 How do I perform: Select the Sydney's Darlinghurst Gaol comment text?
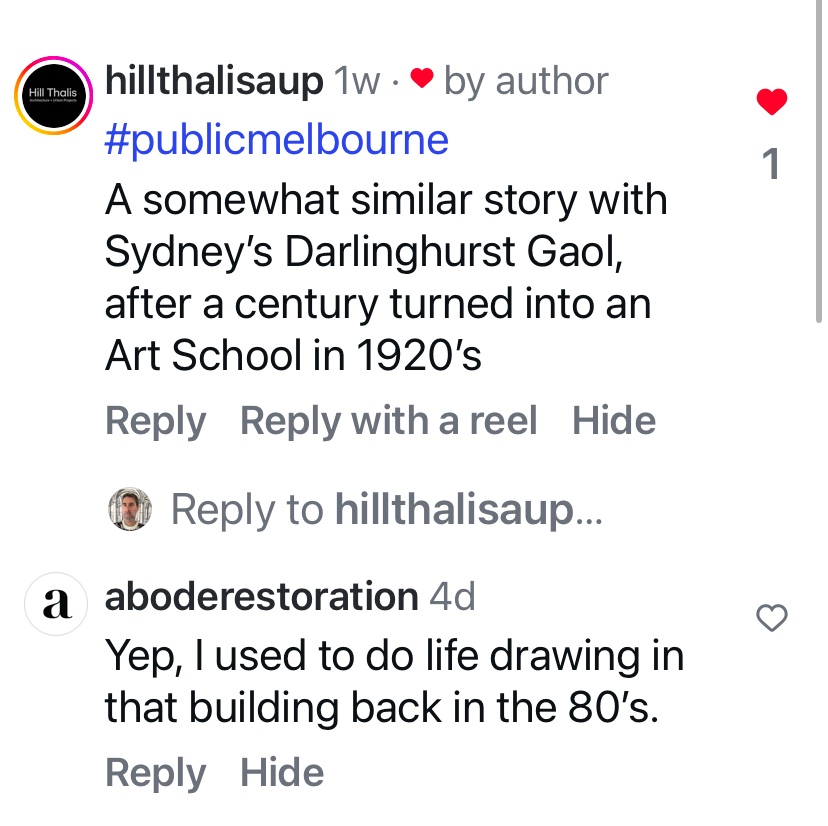[385, 278]
